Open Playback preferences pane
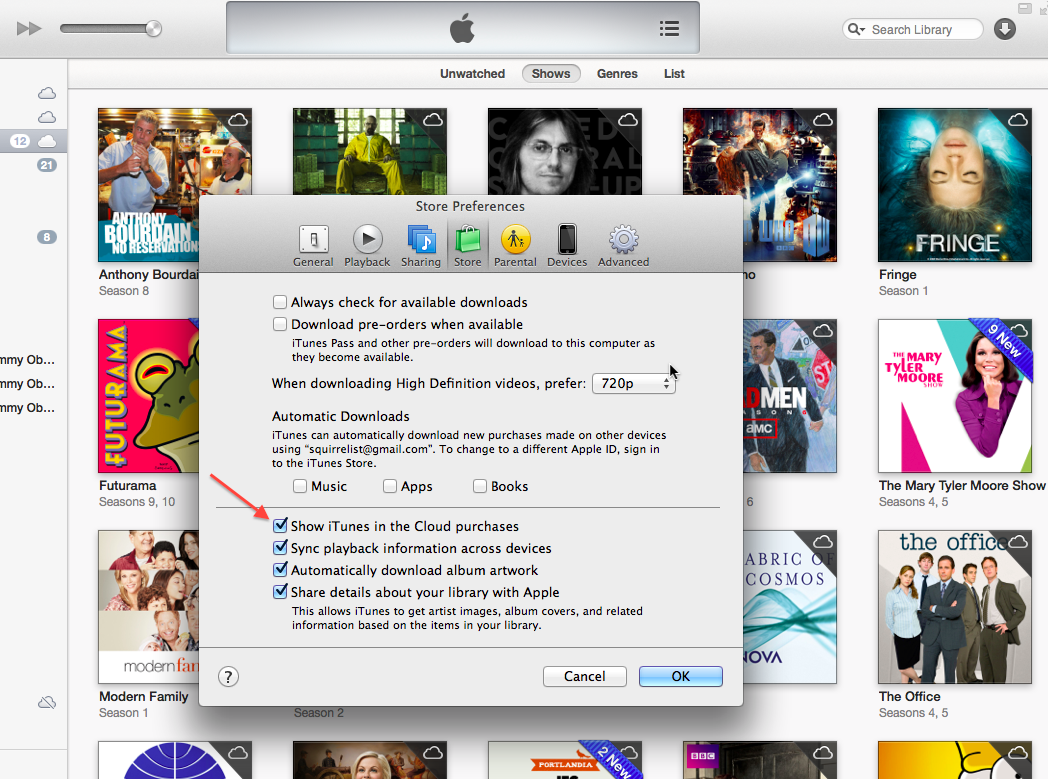The height and width of the screenshot is (779, 1048). (x=367, y=246)
